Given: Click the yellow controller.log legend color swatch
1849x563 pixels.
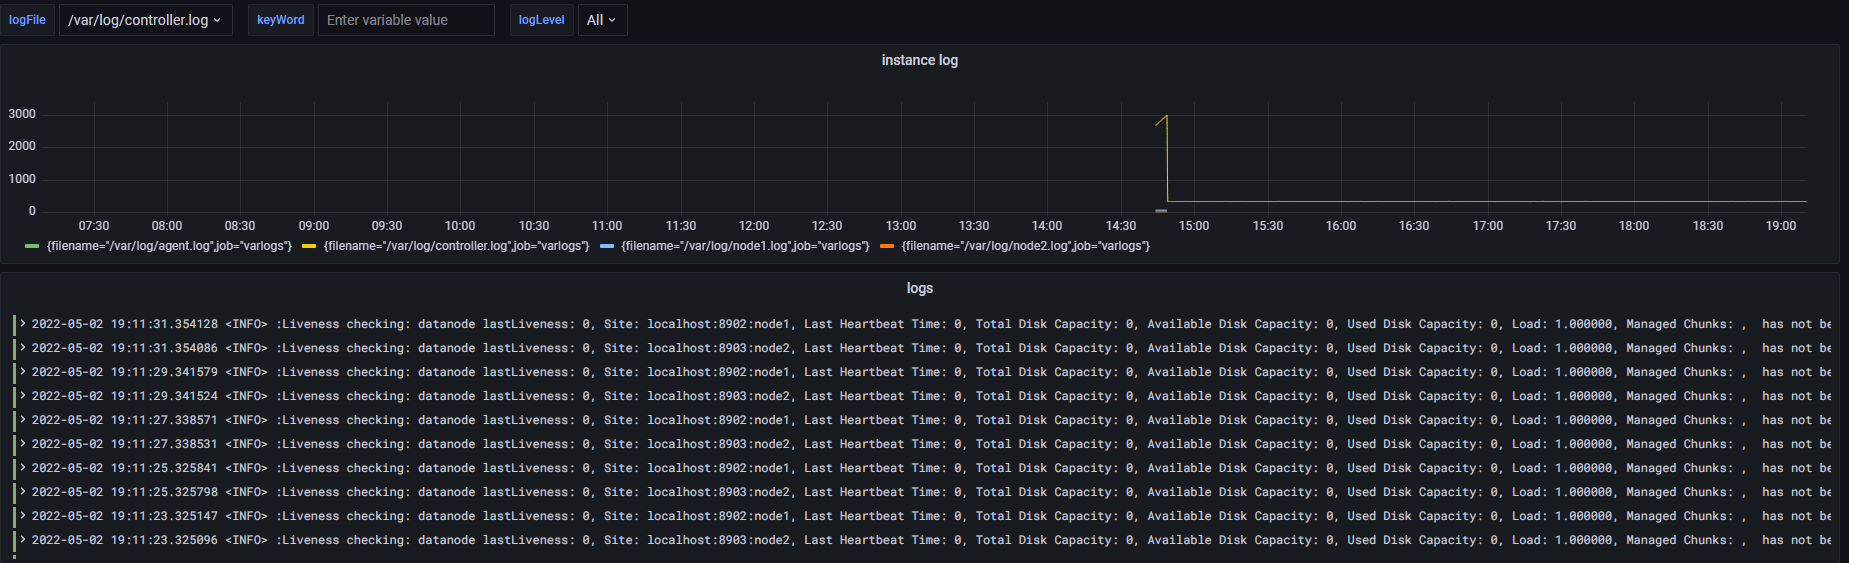Looking at the screenshot, I should (309, 246).
